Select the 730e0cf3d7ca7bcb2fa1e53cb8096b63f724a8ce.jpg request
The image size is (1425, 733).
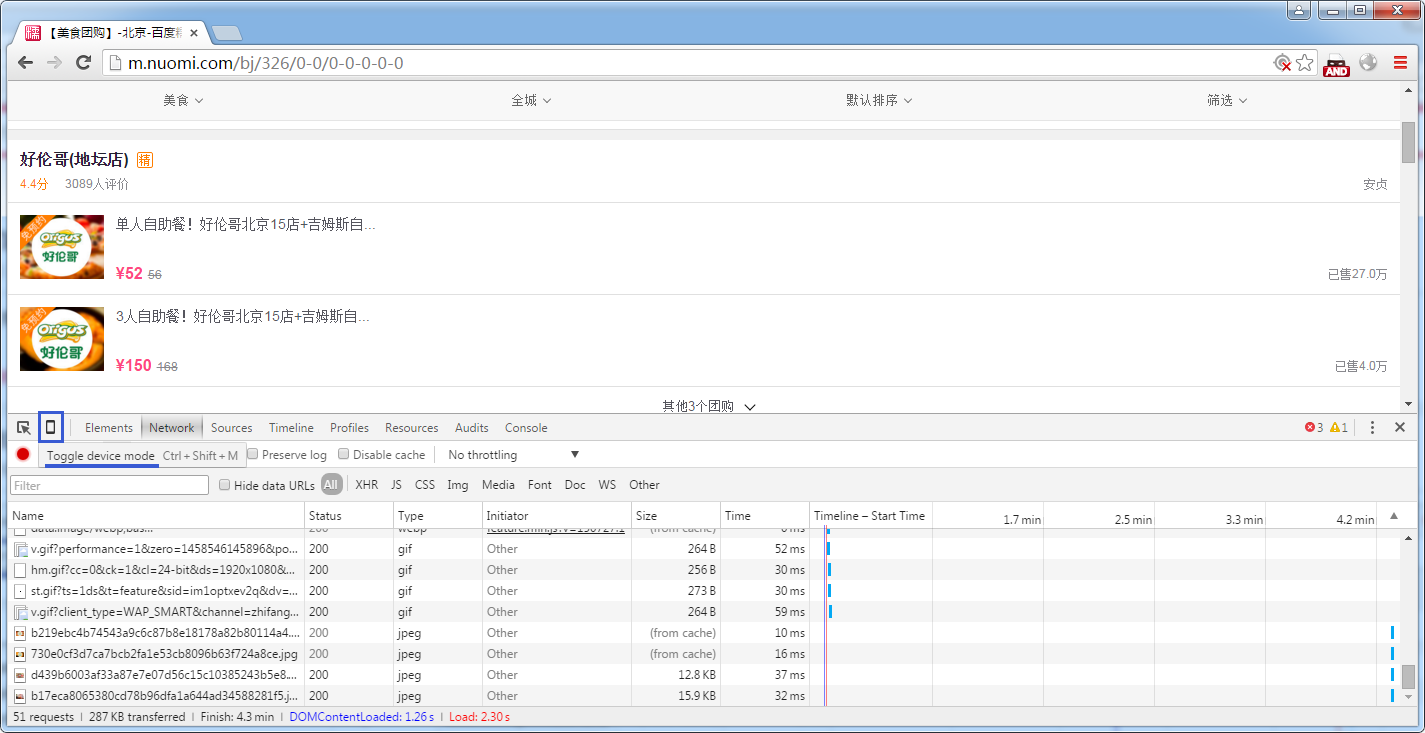(164, 654)
